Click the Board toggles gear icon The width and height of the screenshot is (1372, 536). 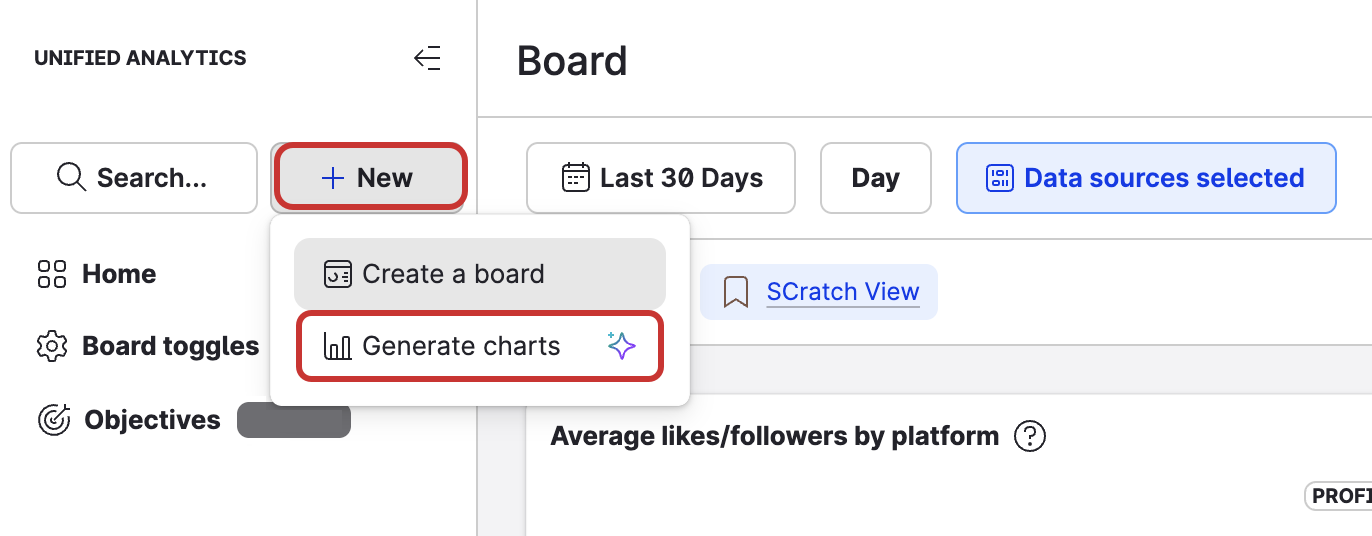52,347
